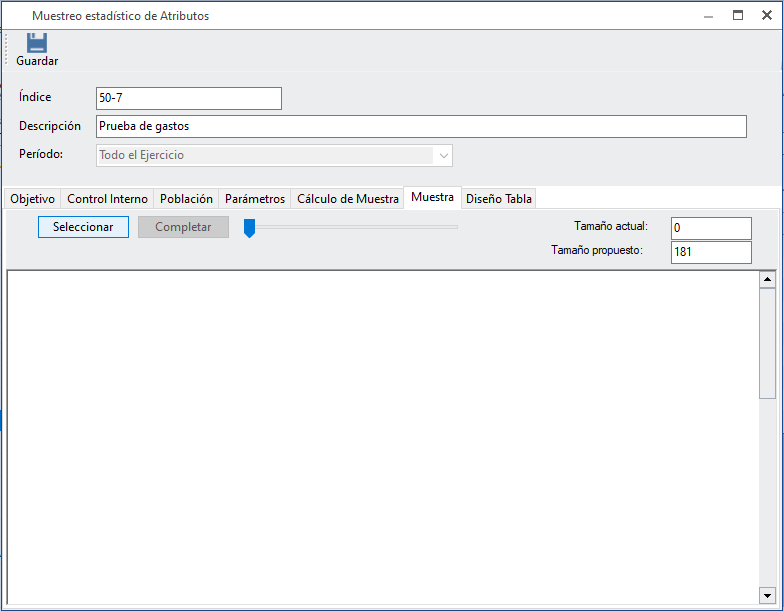This screenshot has width=784, height=611.
Task: Select the Parámetros tab
Action: click(x=254, y=199)
